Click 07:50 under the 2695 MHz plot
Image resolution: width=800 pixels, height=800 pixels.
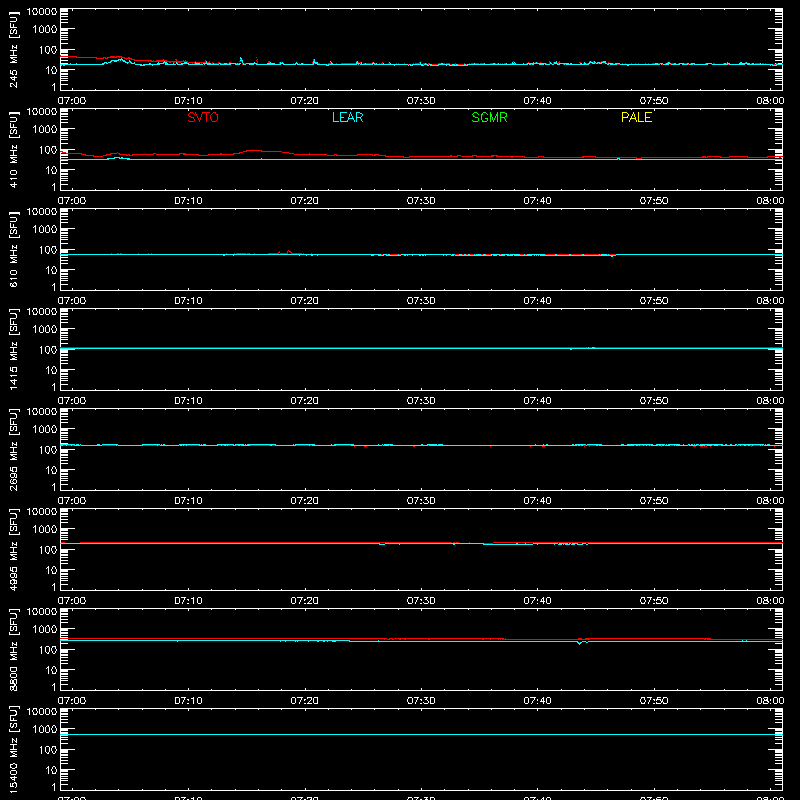coord(654,501)
